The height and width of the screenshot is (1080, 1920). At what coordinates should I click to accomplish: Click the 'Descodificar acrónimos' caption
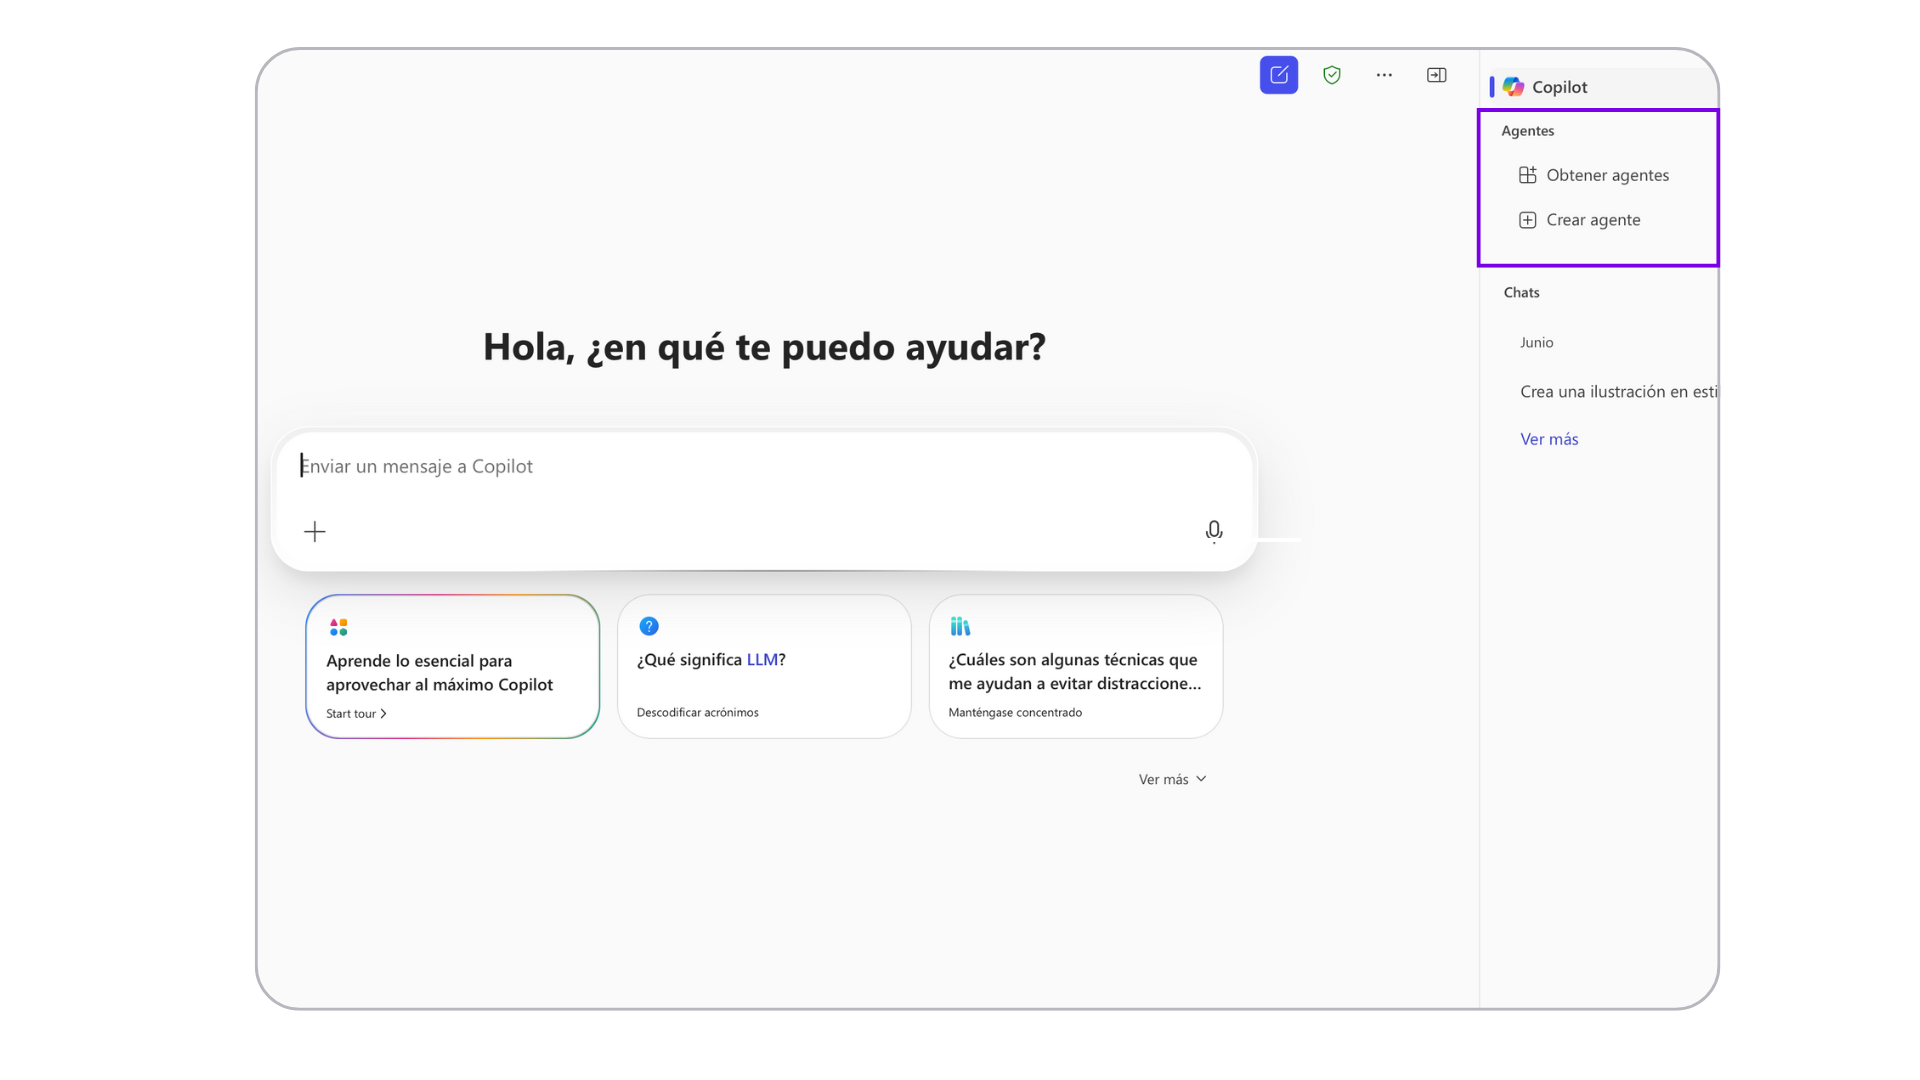pos(697,713)
